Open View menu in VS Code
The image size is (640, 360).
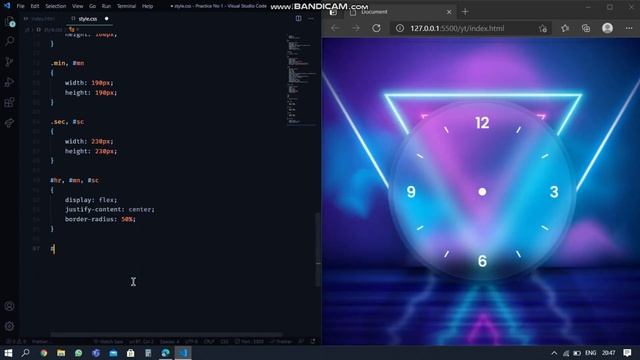coord(77,6)
